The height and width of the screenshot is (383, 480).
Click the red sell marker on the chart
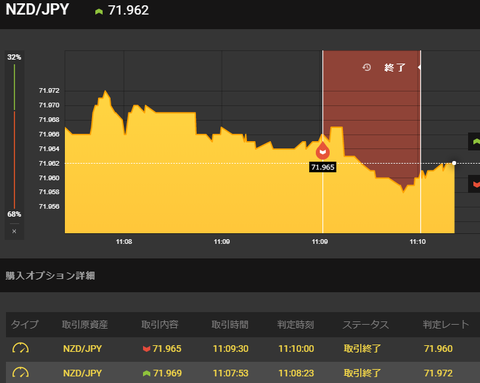tap(323, 151)
